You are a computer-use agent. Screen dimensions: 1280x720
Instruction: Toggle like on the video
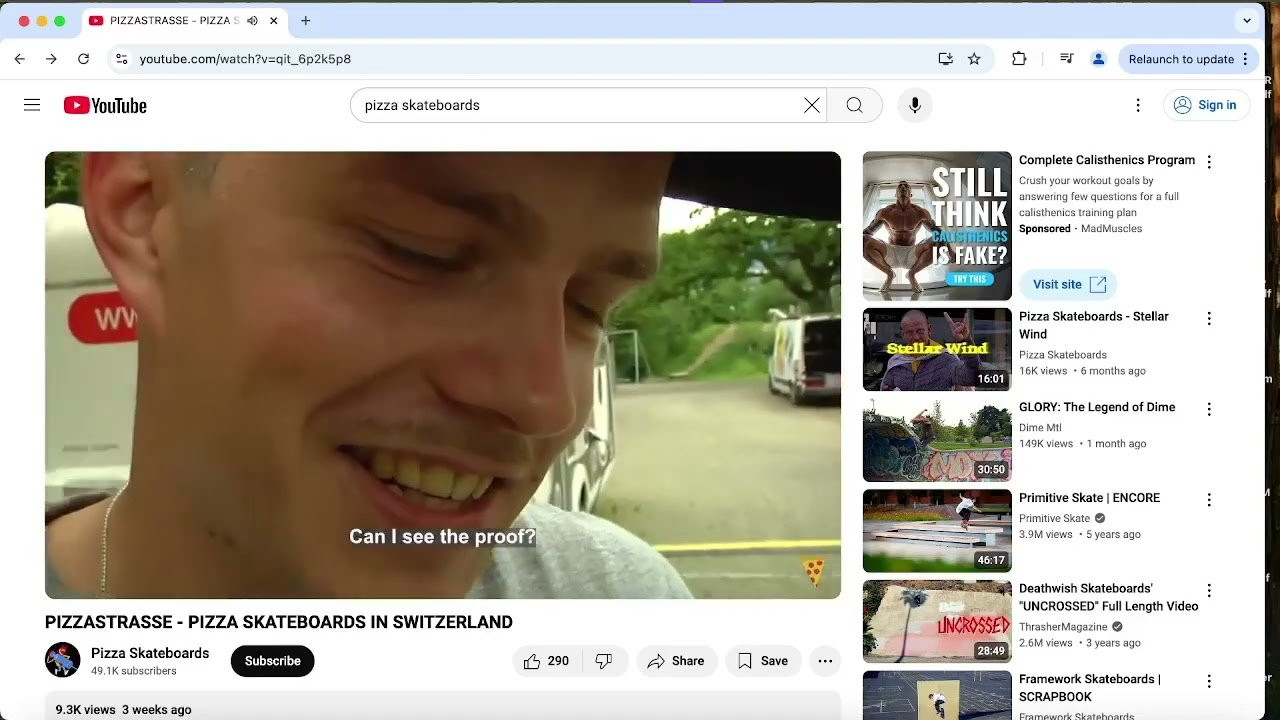pos(546,661)
